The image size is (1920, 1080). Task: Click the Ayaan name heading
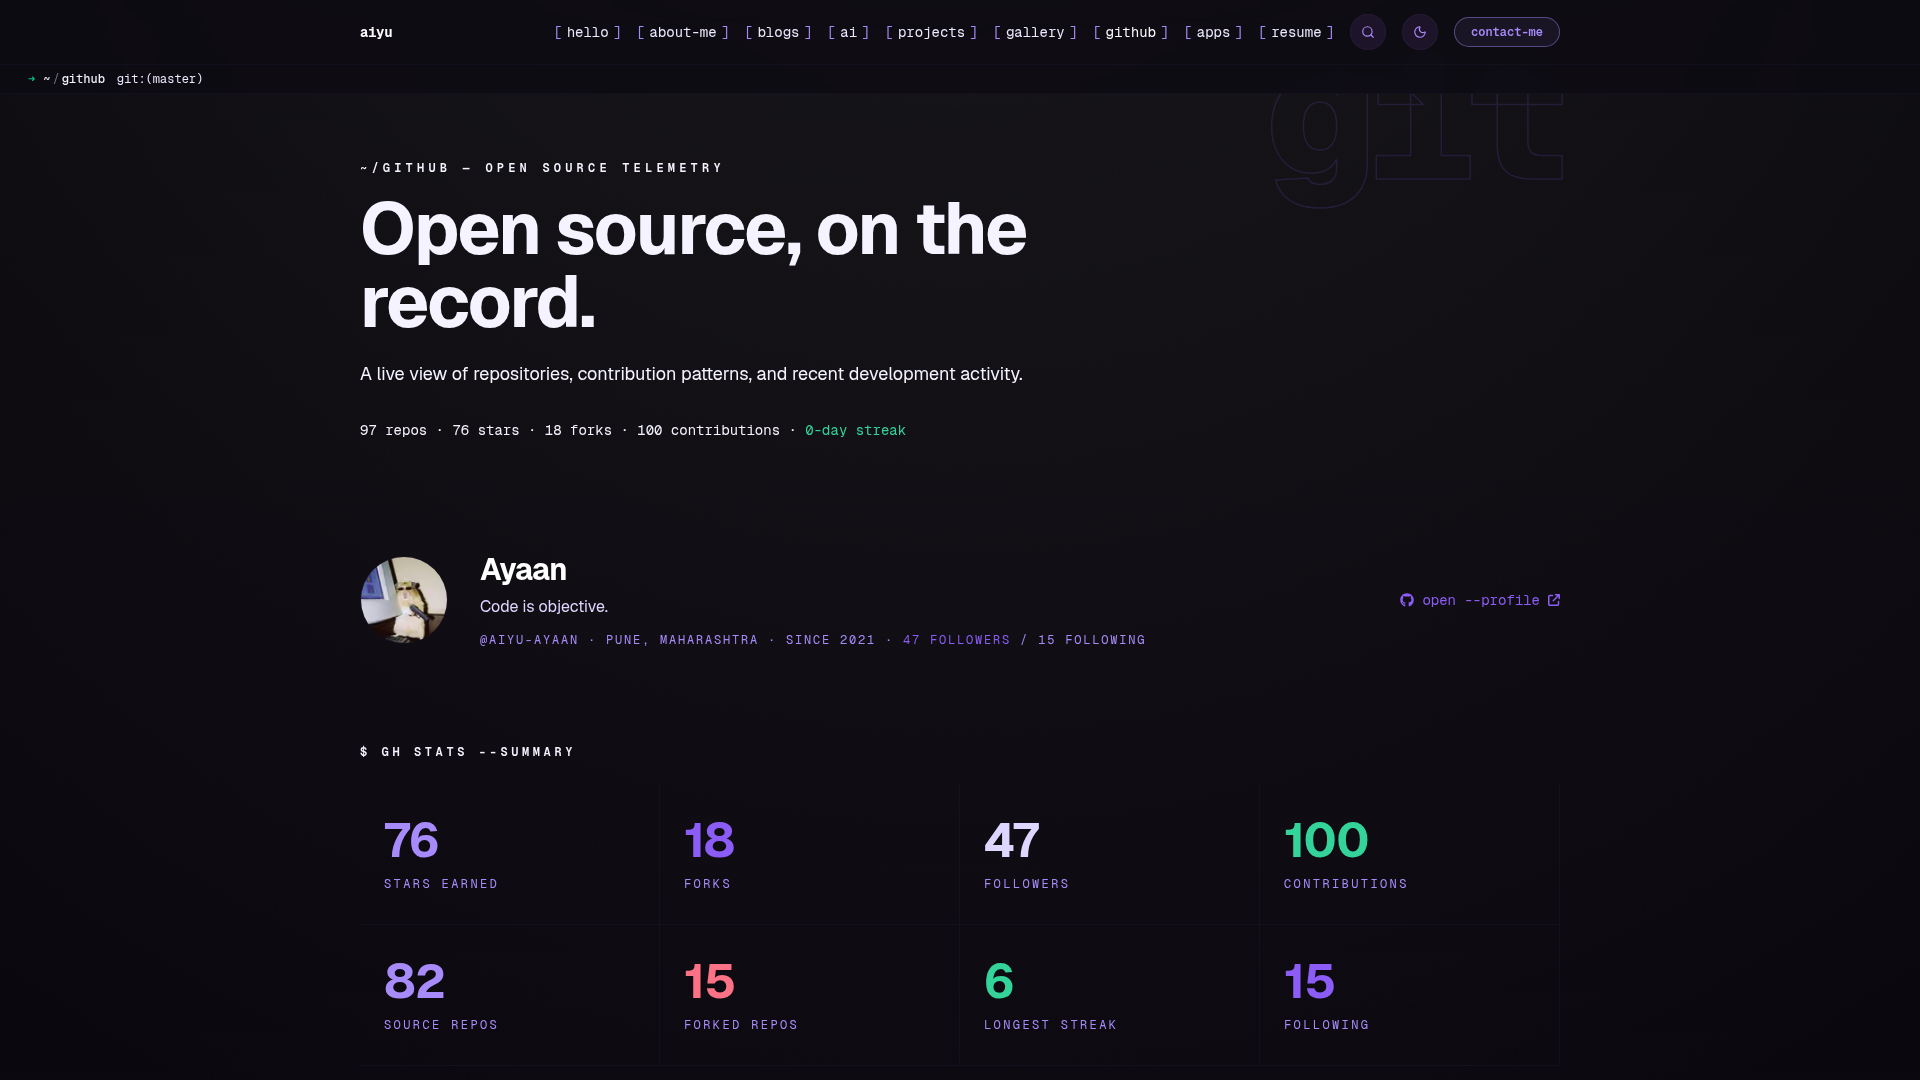[x=523, y=570]
